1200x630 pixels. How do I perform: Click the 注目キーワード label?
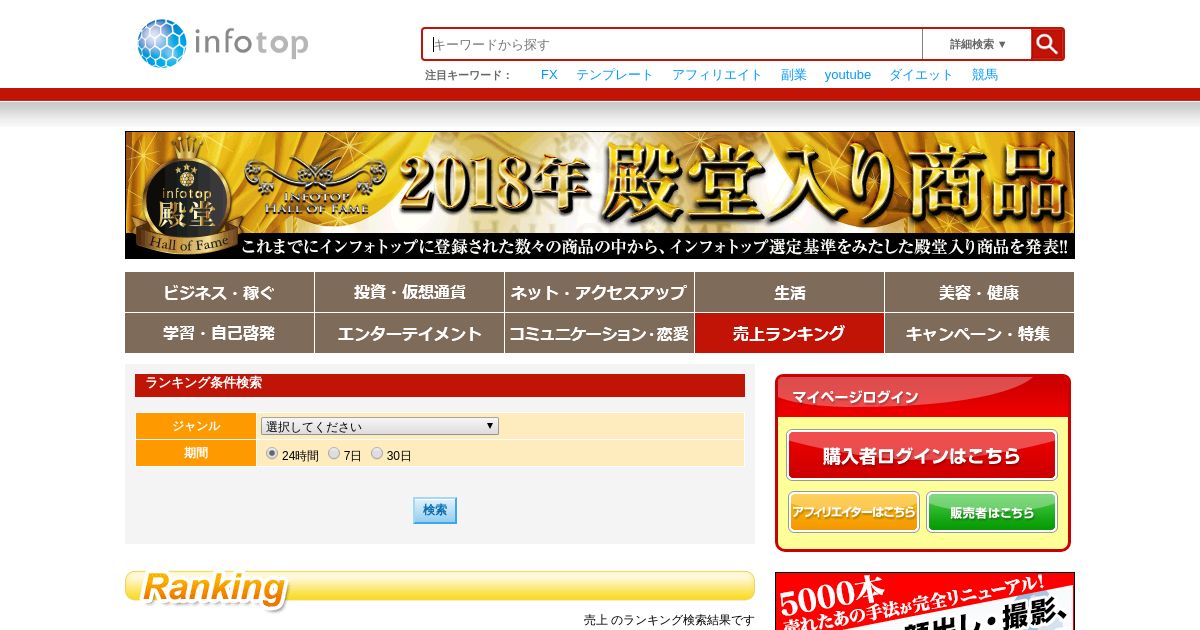coord(468,75)
